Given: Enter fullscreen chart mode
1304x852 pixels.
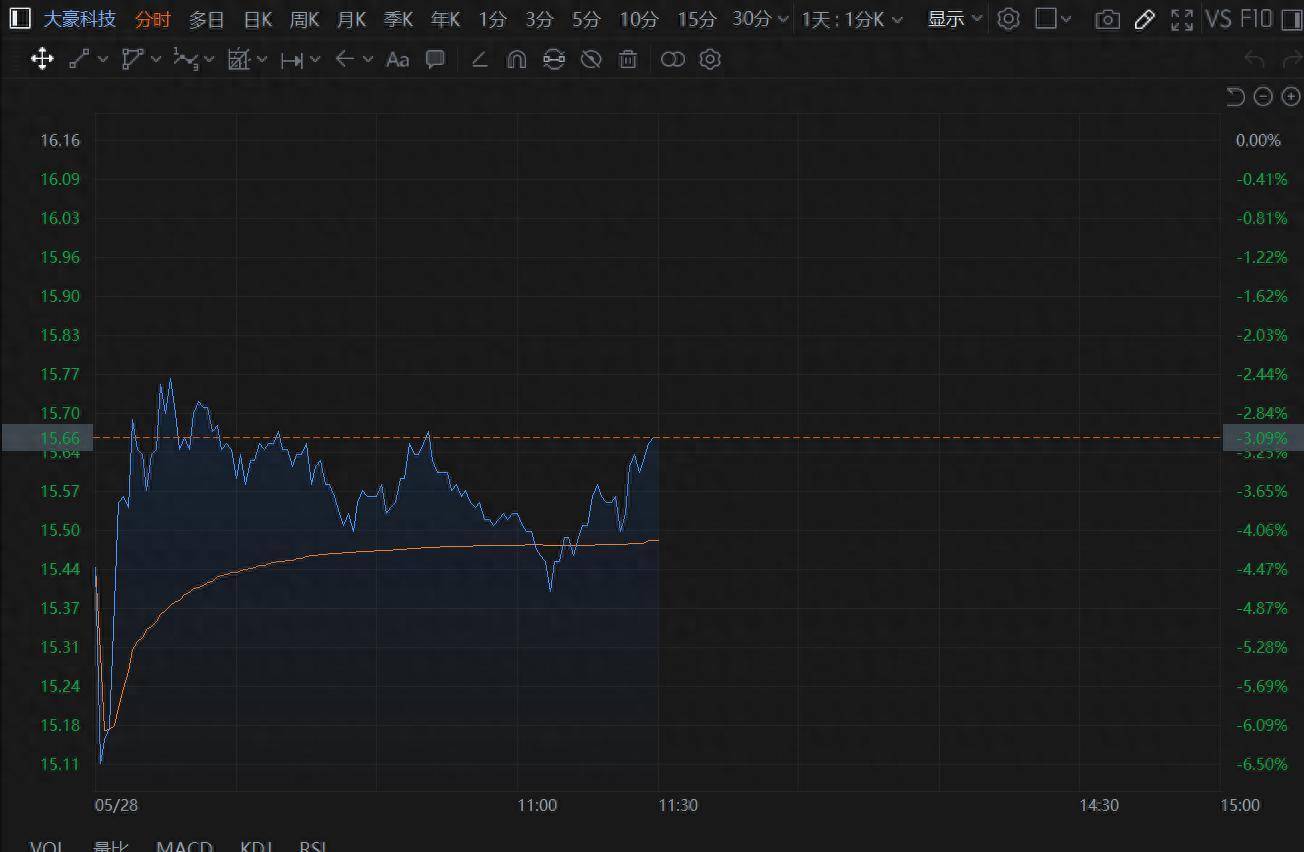Looking at the screenshot, I should [1181, 19].
